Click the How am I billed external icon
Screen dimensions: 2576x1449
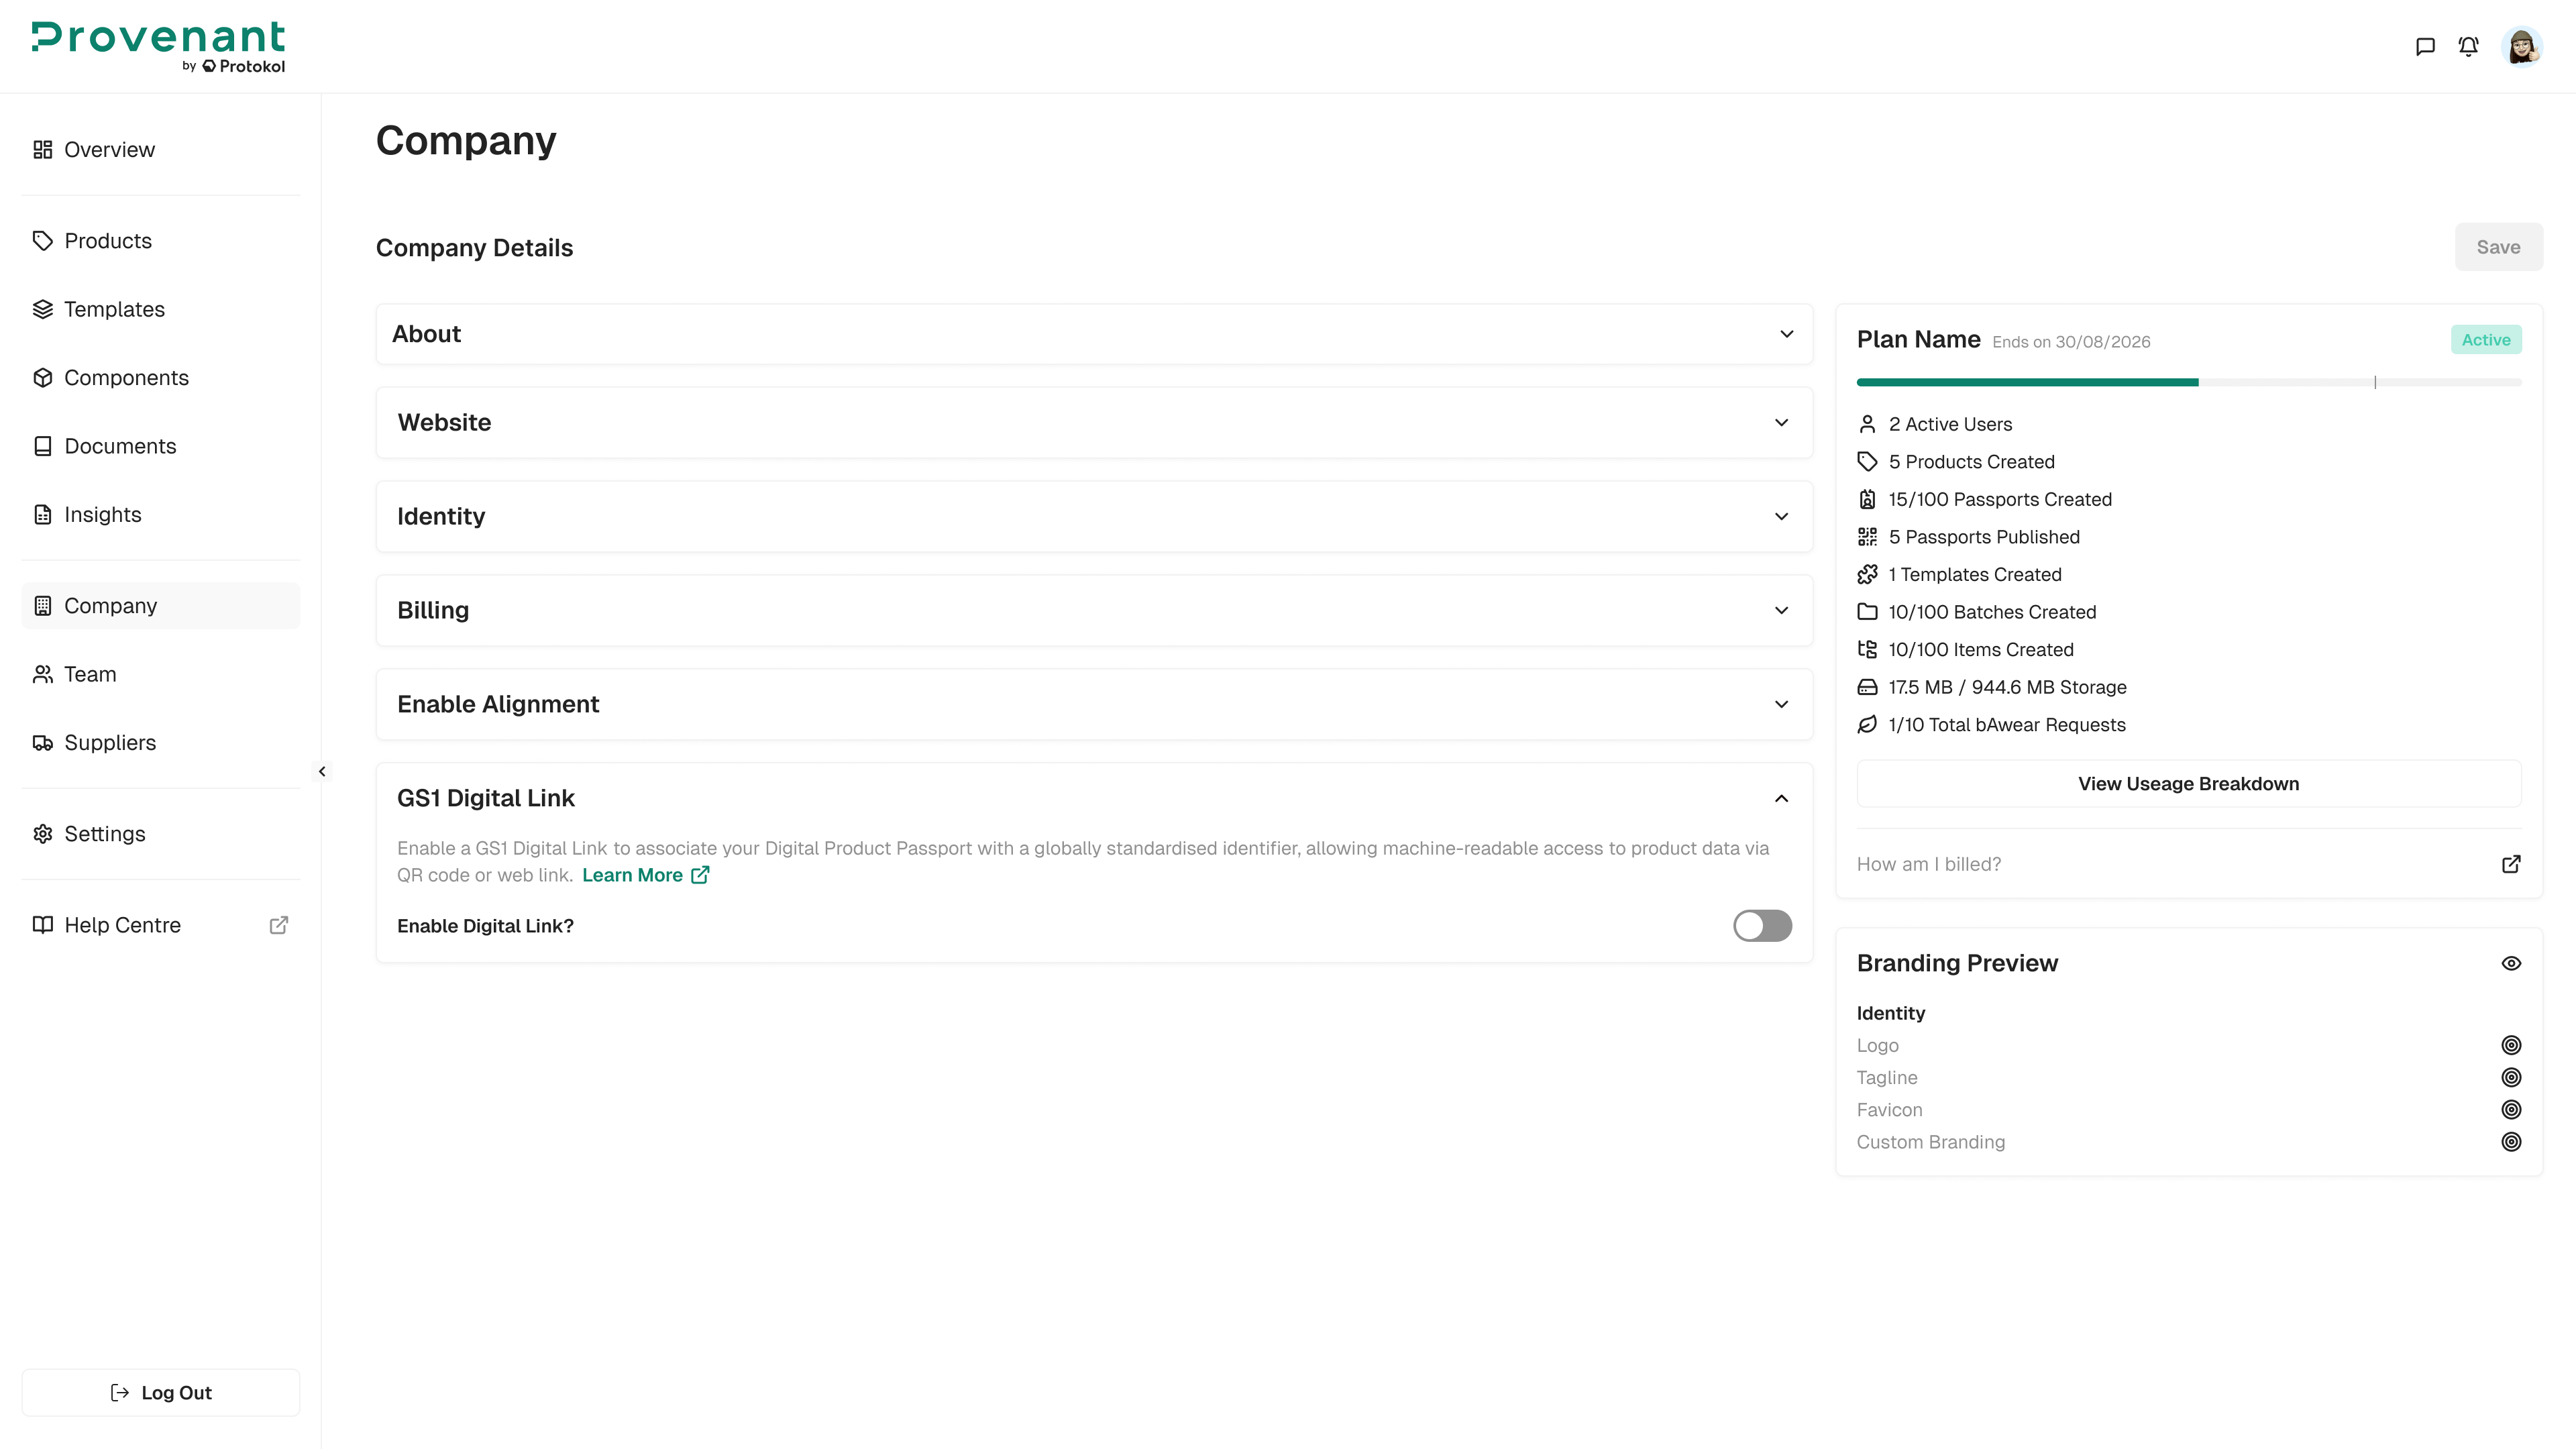[2511, 864]
